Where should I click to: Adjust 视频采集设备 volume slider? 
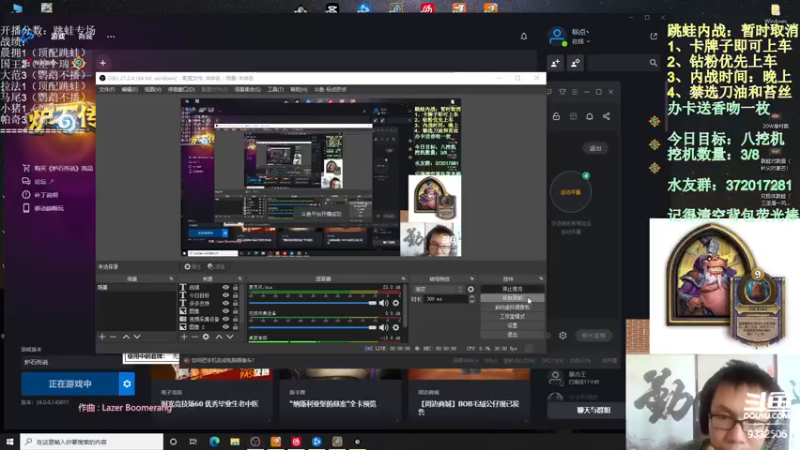click(312, 328)
